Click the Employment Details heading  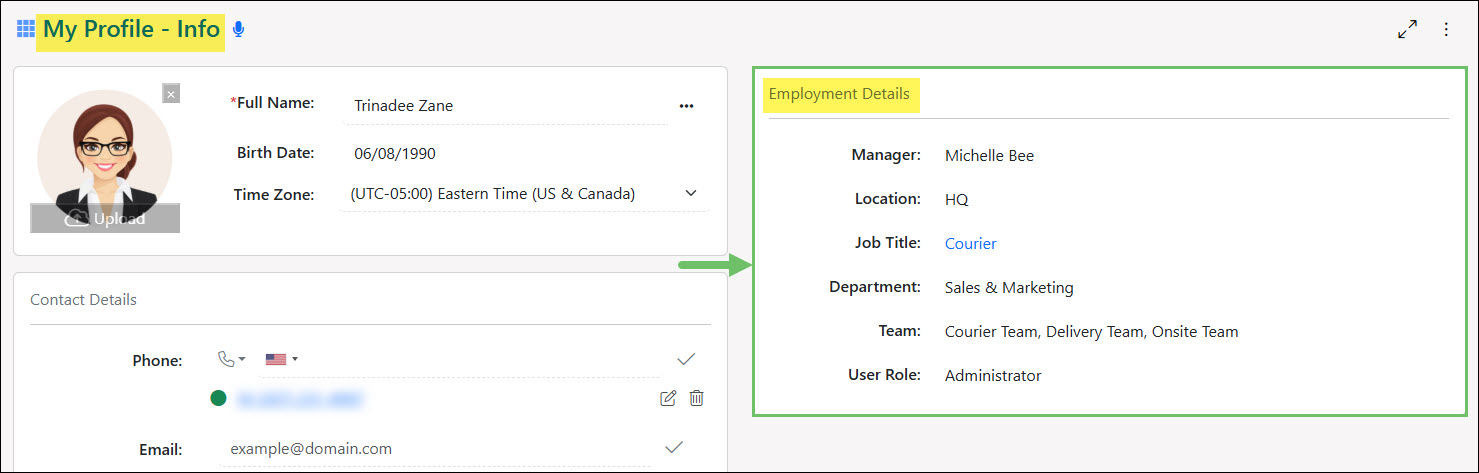click(839, 94)
